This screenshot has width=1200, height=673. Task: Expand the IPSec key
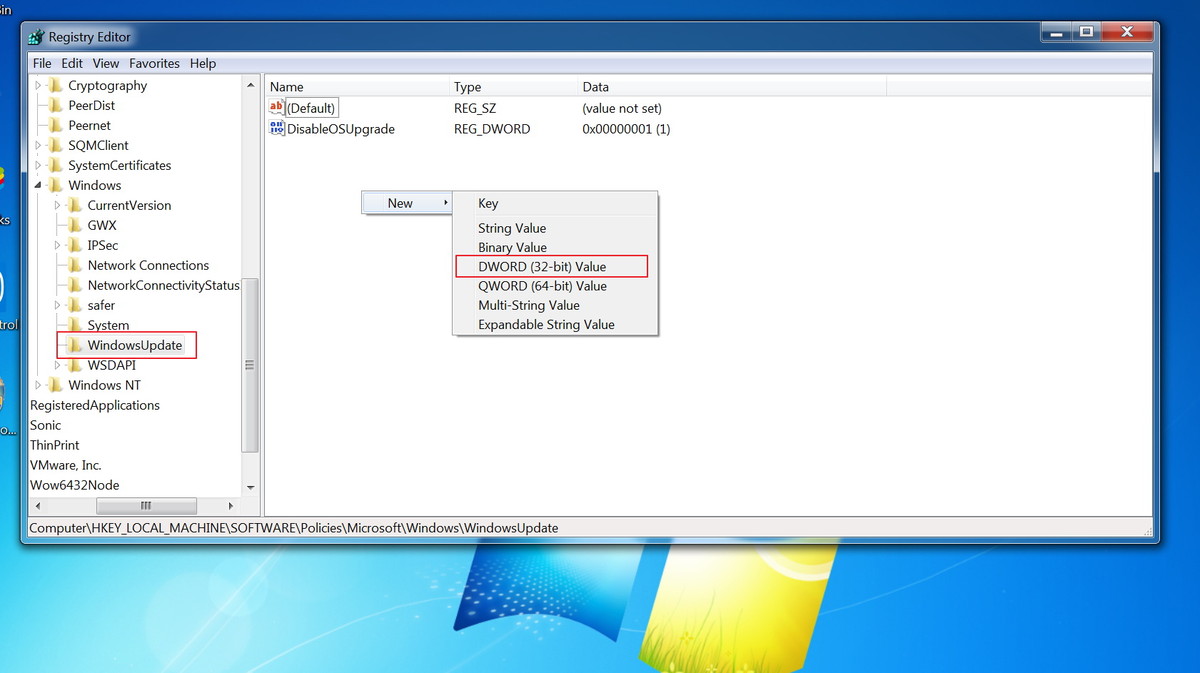58,246
